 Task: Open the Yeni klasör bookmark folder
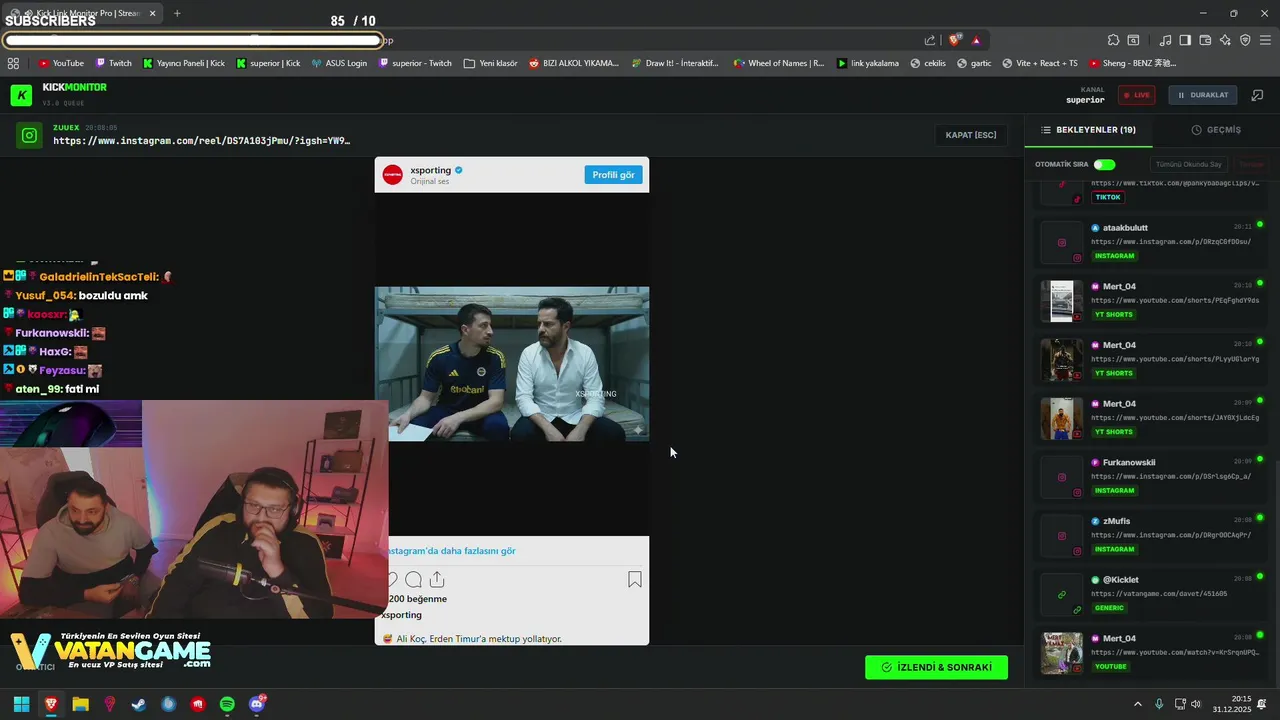click(490, 63)
